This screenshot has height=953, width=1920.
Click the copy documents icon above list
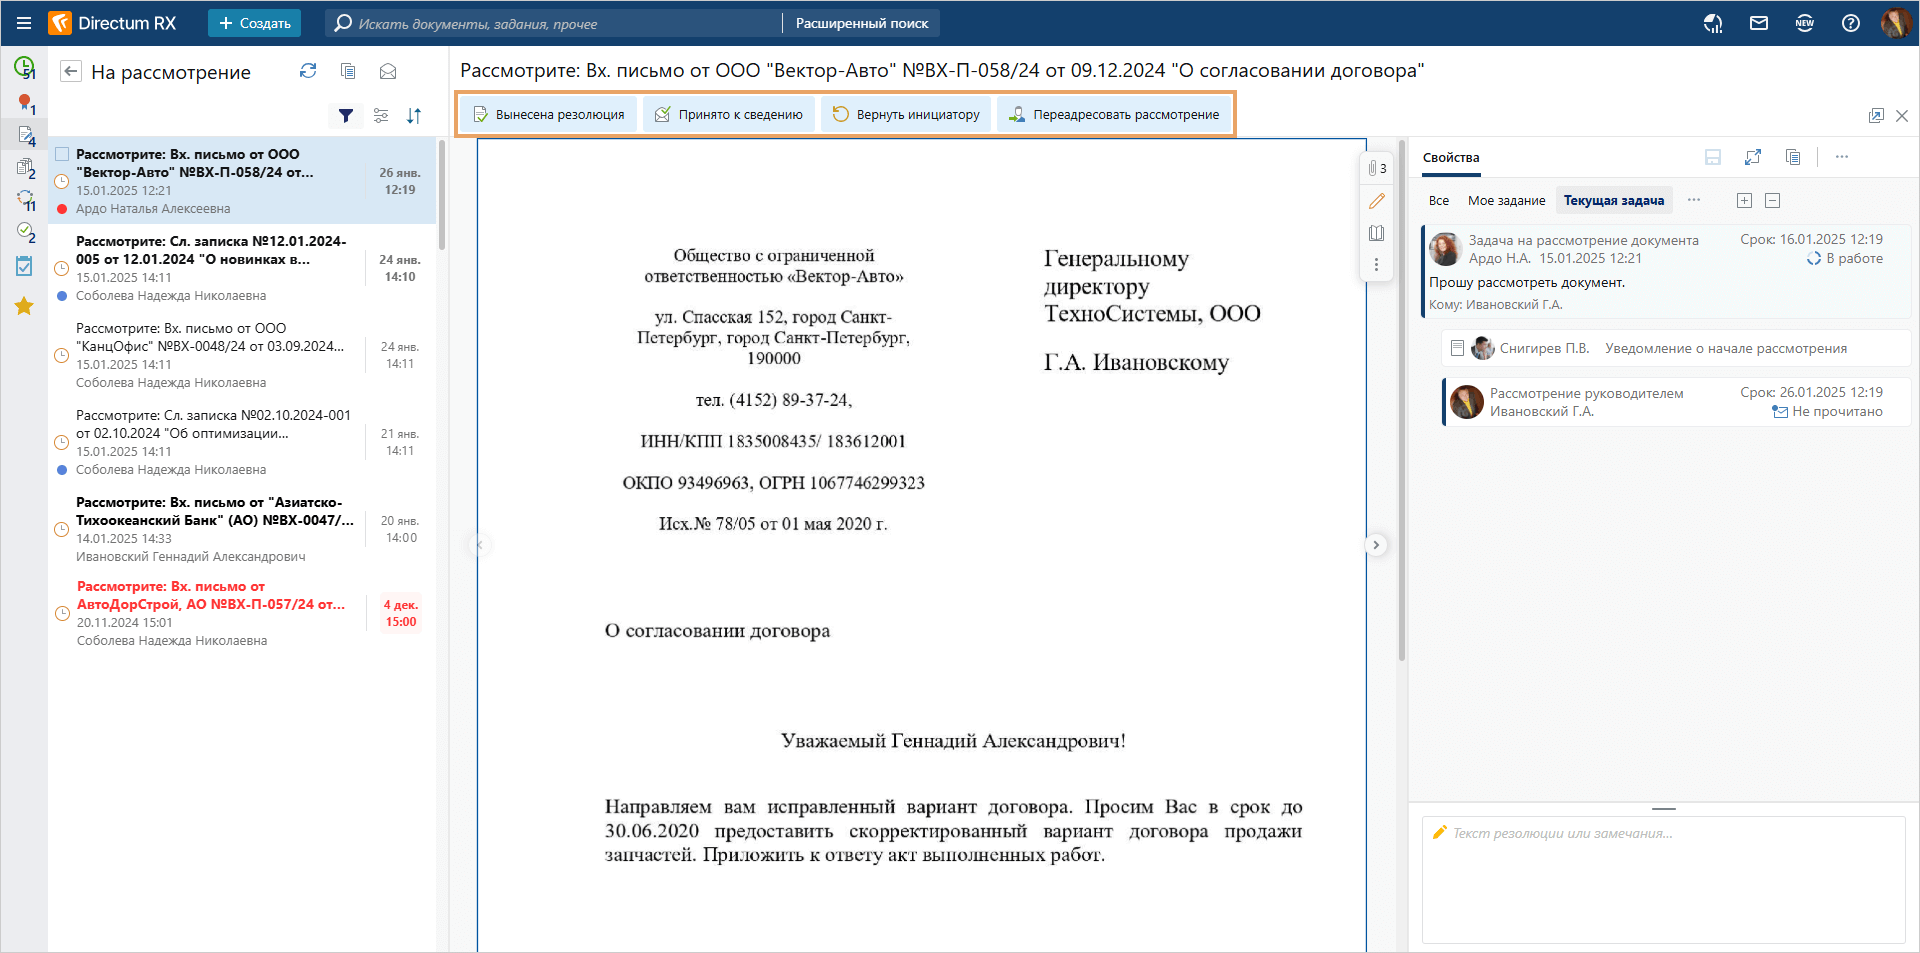[348, 71]
